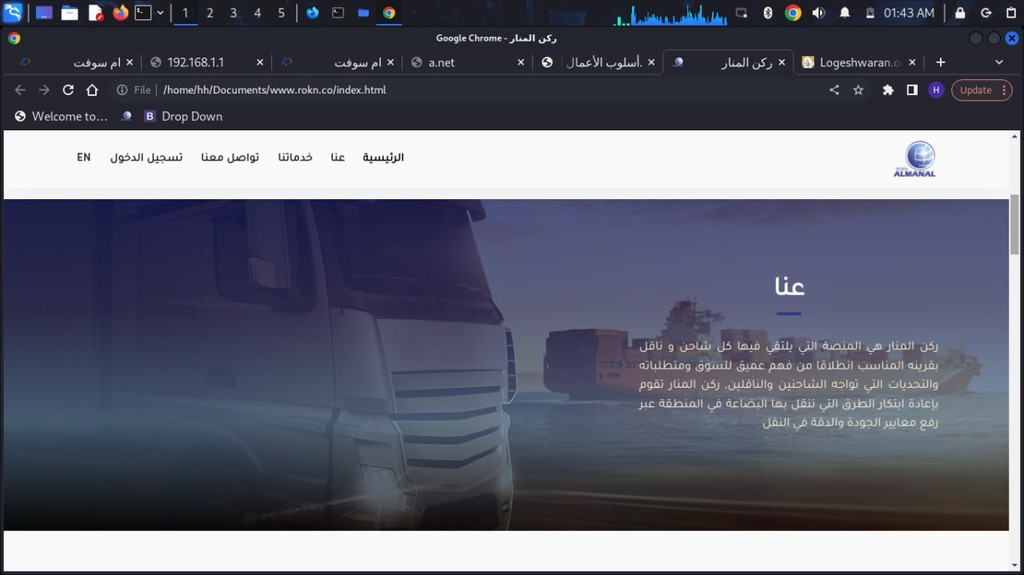The width and height of the screenshot is (1024, 575).
Task: View site information File icon
Action: point(134,90)
